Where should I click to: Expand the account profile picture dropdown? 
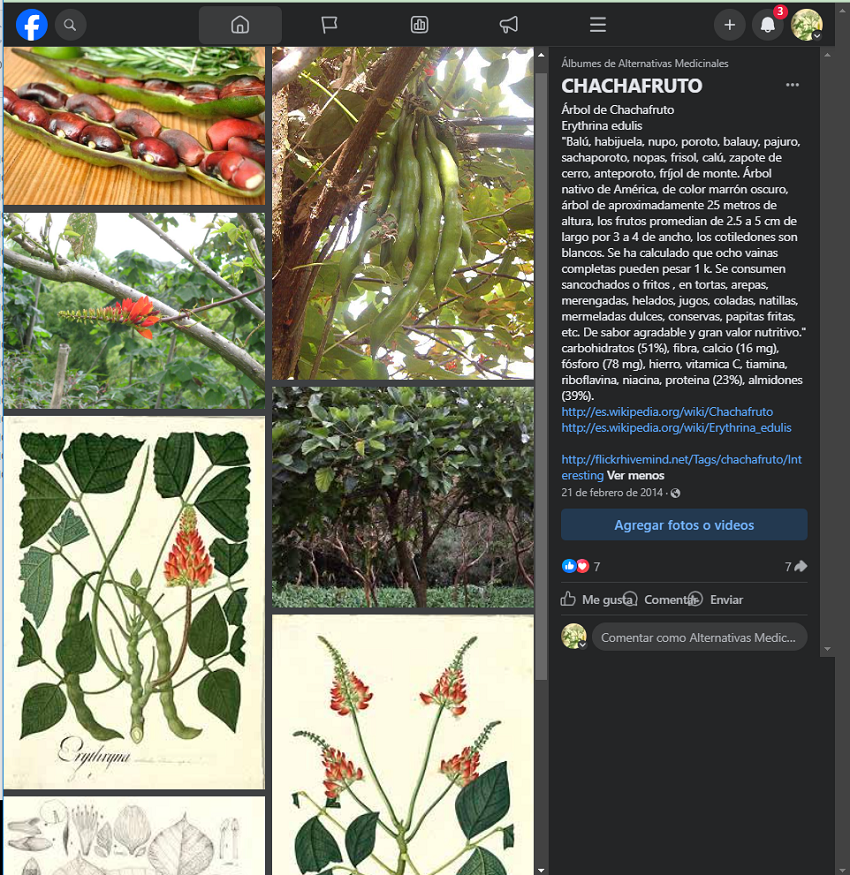[806, 25]
